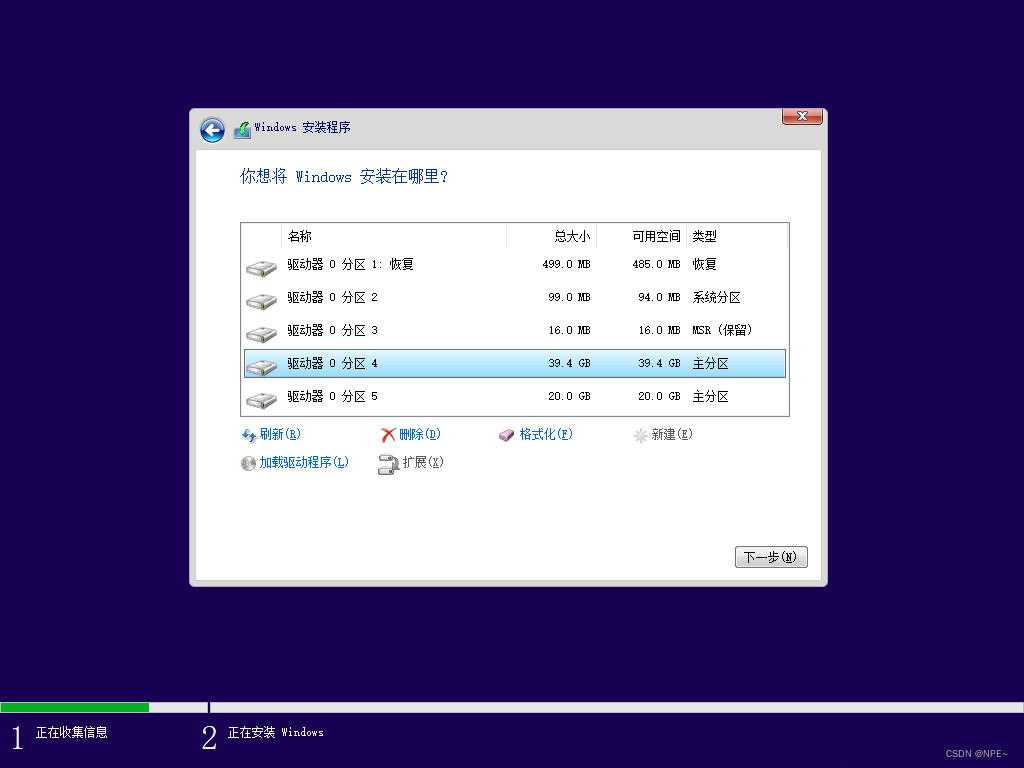The width and height of the screenshot is (1024, 768).
Task: Click the MSR (保留) type cell
Action: (722, 330)
